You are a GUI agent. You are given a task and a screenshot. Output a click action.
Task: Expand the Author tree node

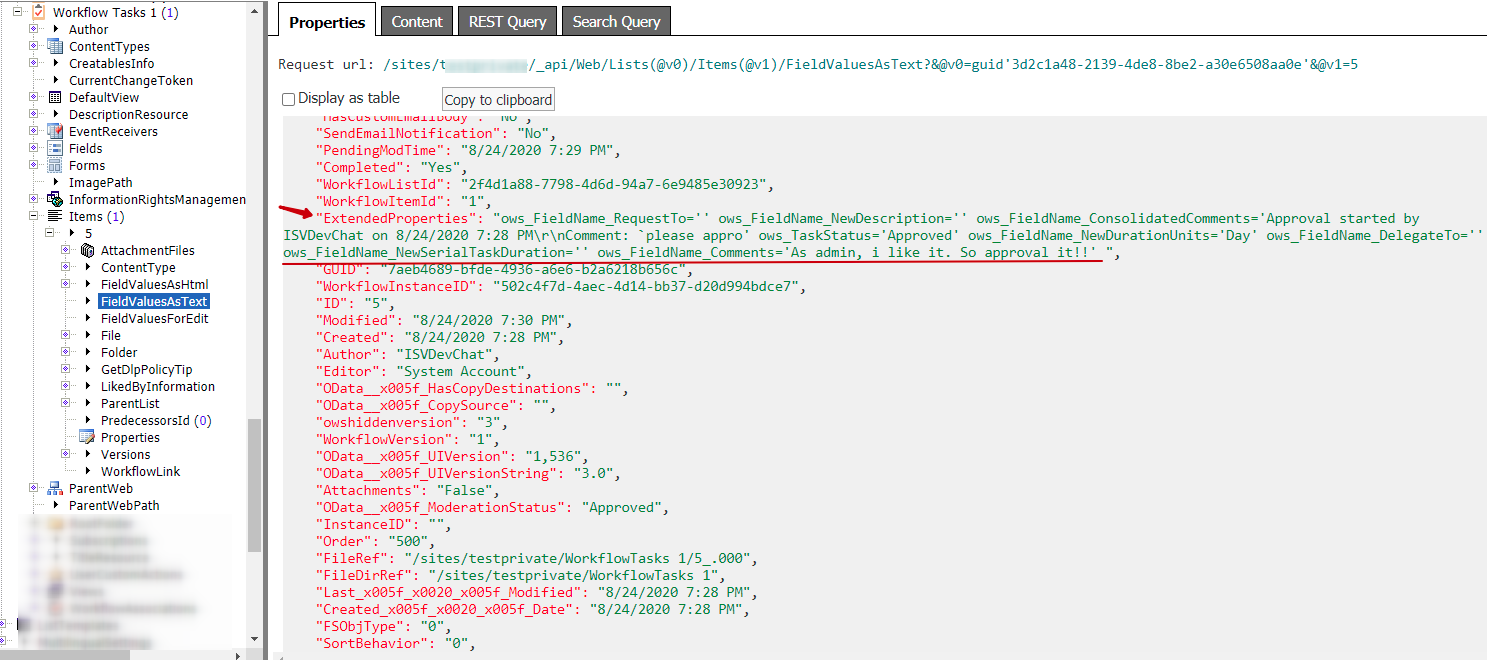[32, 29]
